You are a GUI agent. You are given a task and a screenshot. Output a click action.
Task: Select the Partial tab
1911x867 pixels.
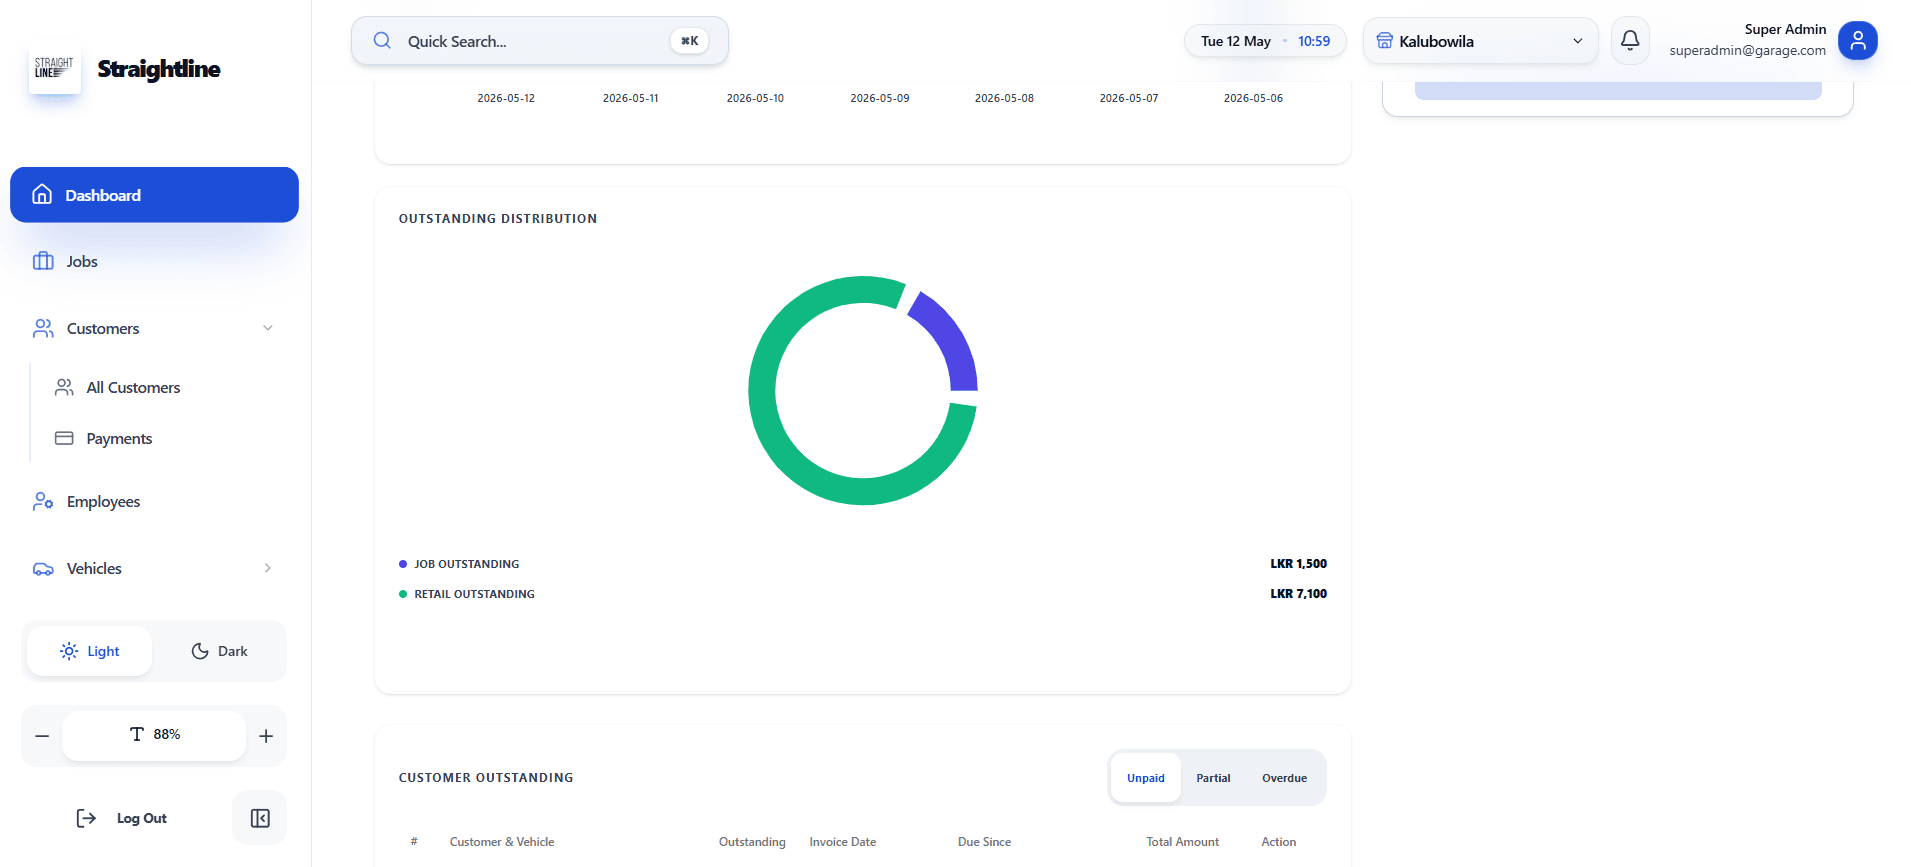click(1213, 778)
